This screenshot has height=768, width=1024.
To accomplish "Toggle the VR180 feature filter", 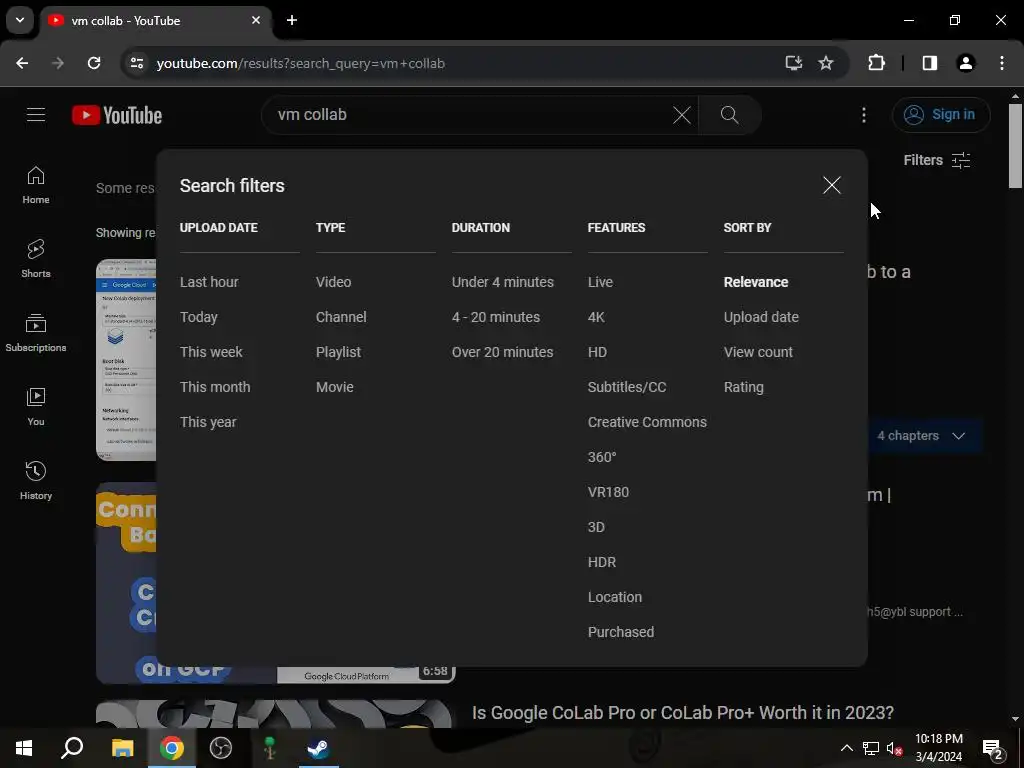I will [x=608, y=492].
